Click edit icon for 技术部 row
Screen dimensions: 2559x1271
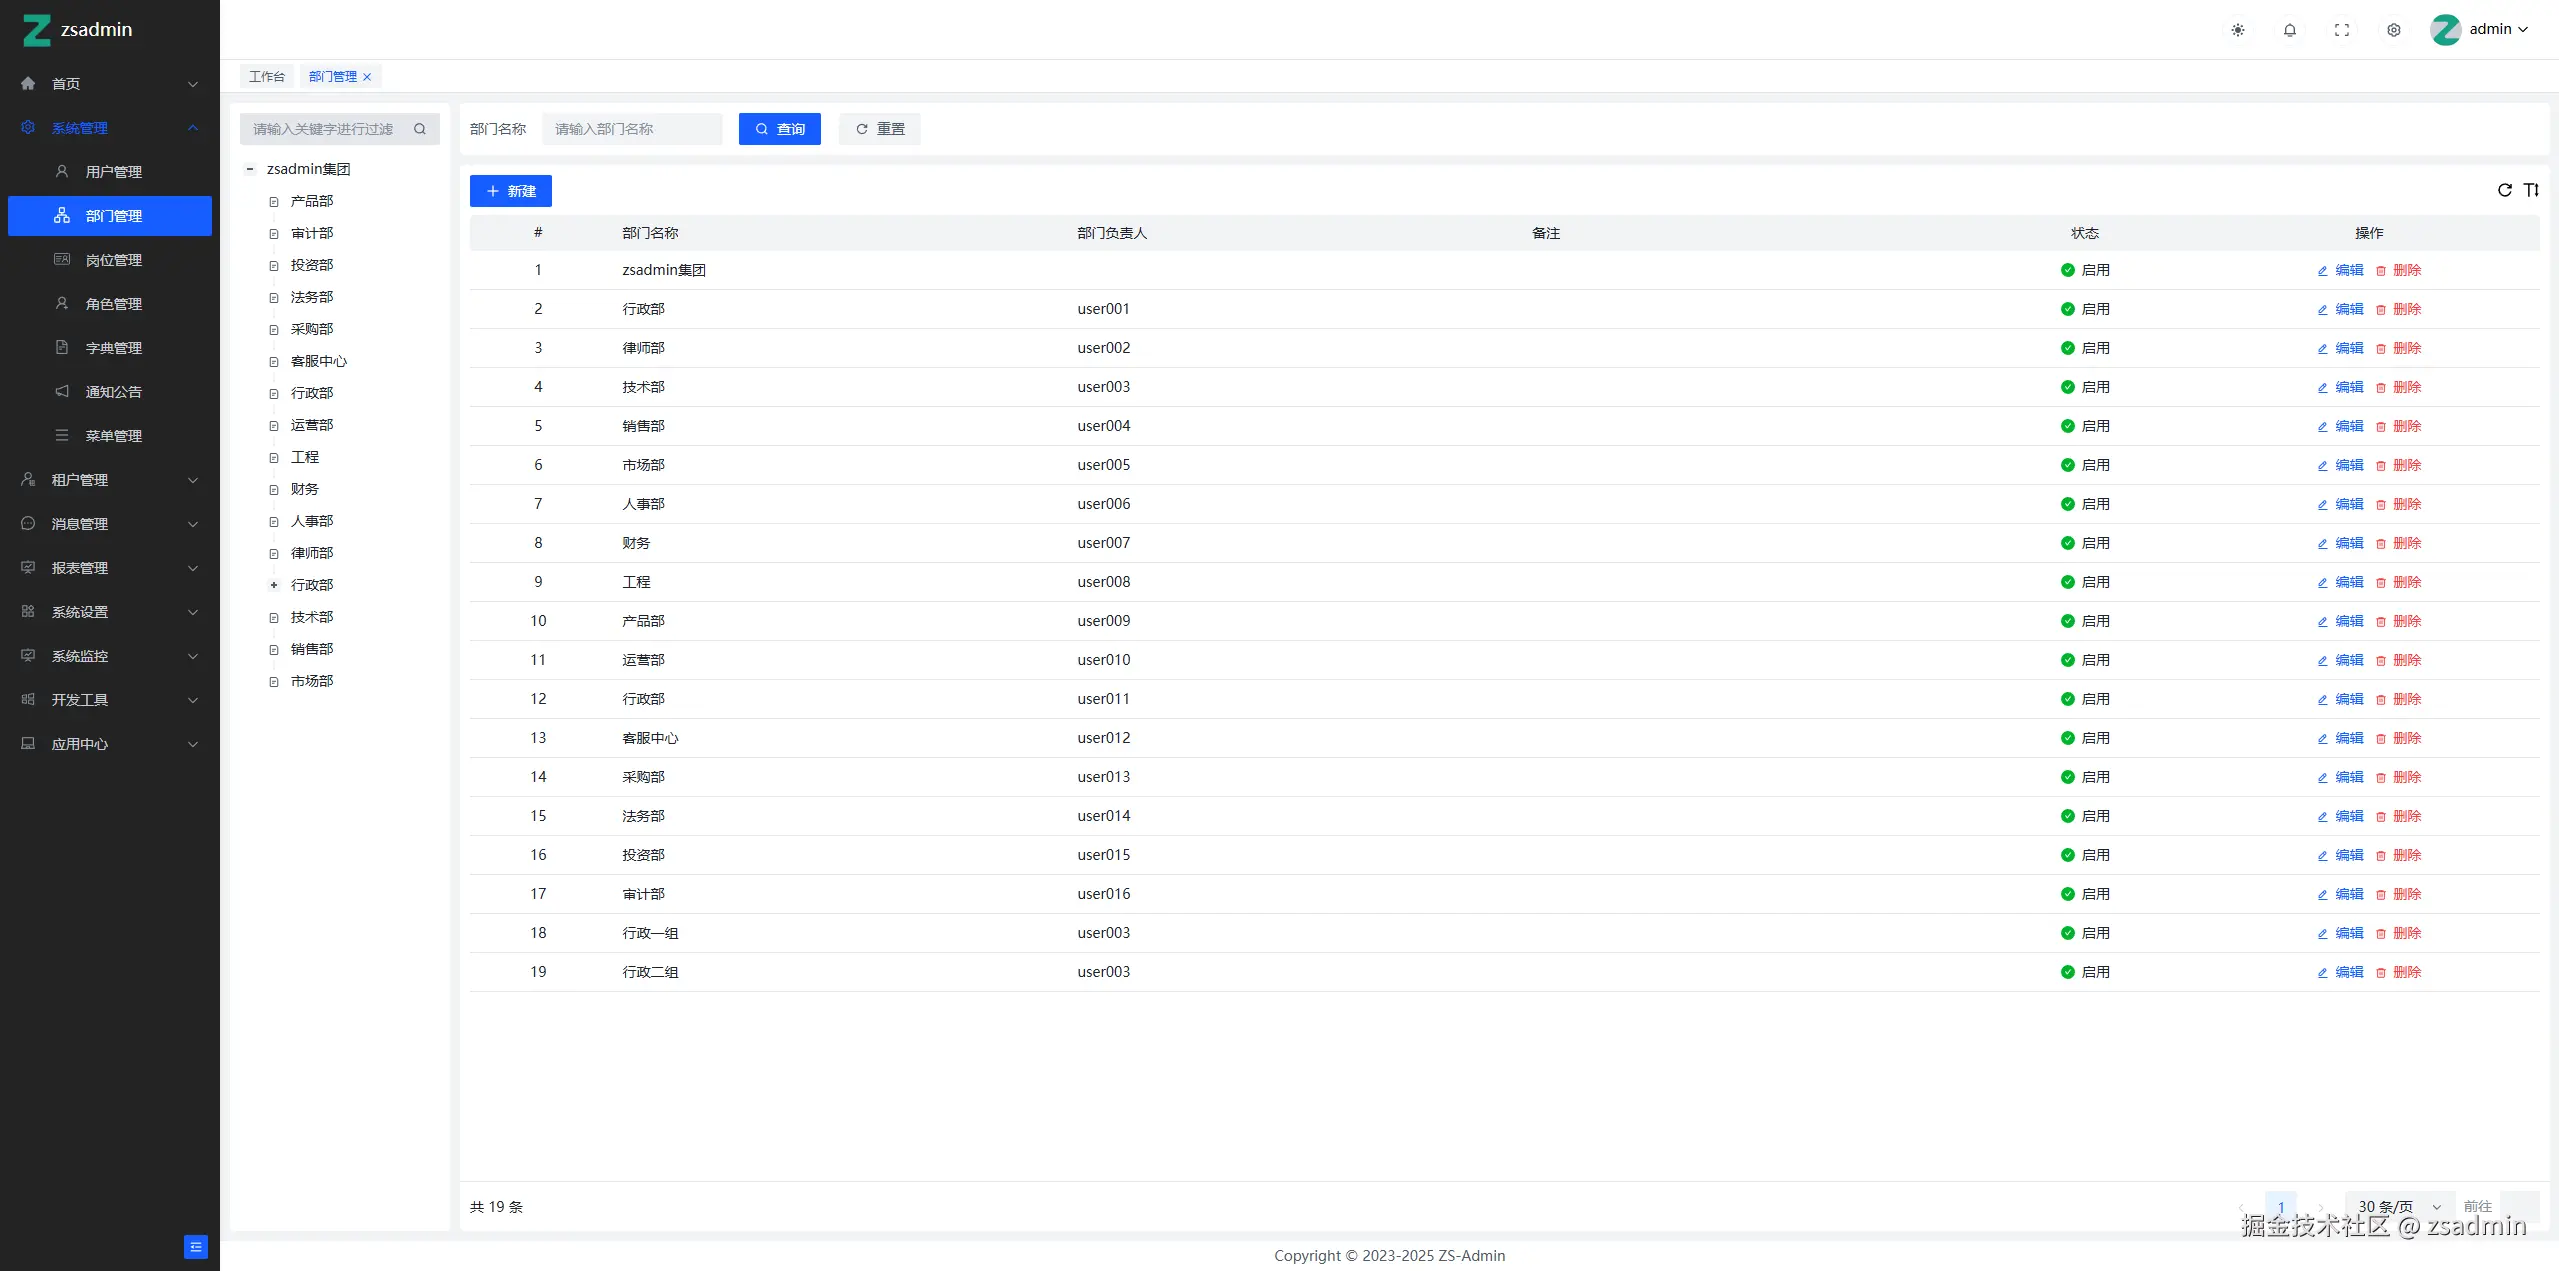(2323, 388)
